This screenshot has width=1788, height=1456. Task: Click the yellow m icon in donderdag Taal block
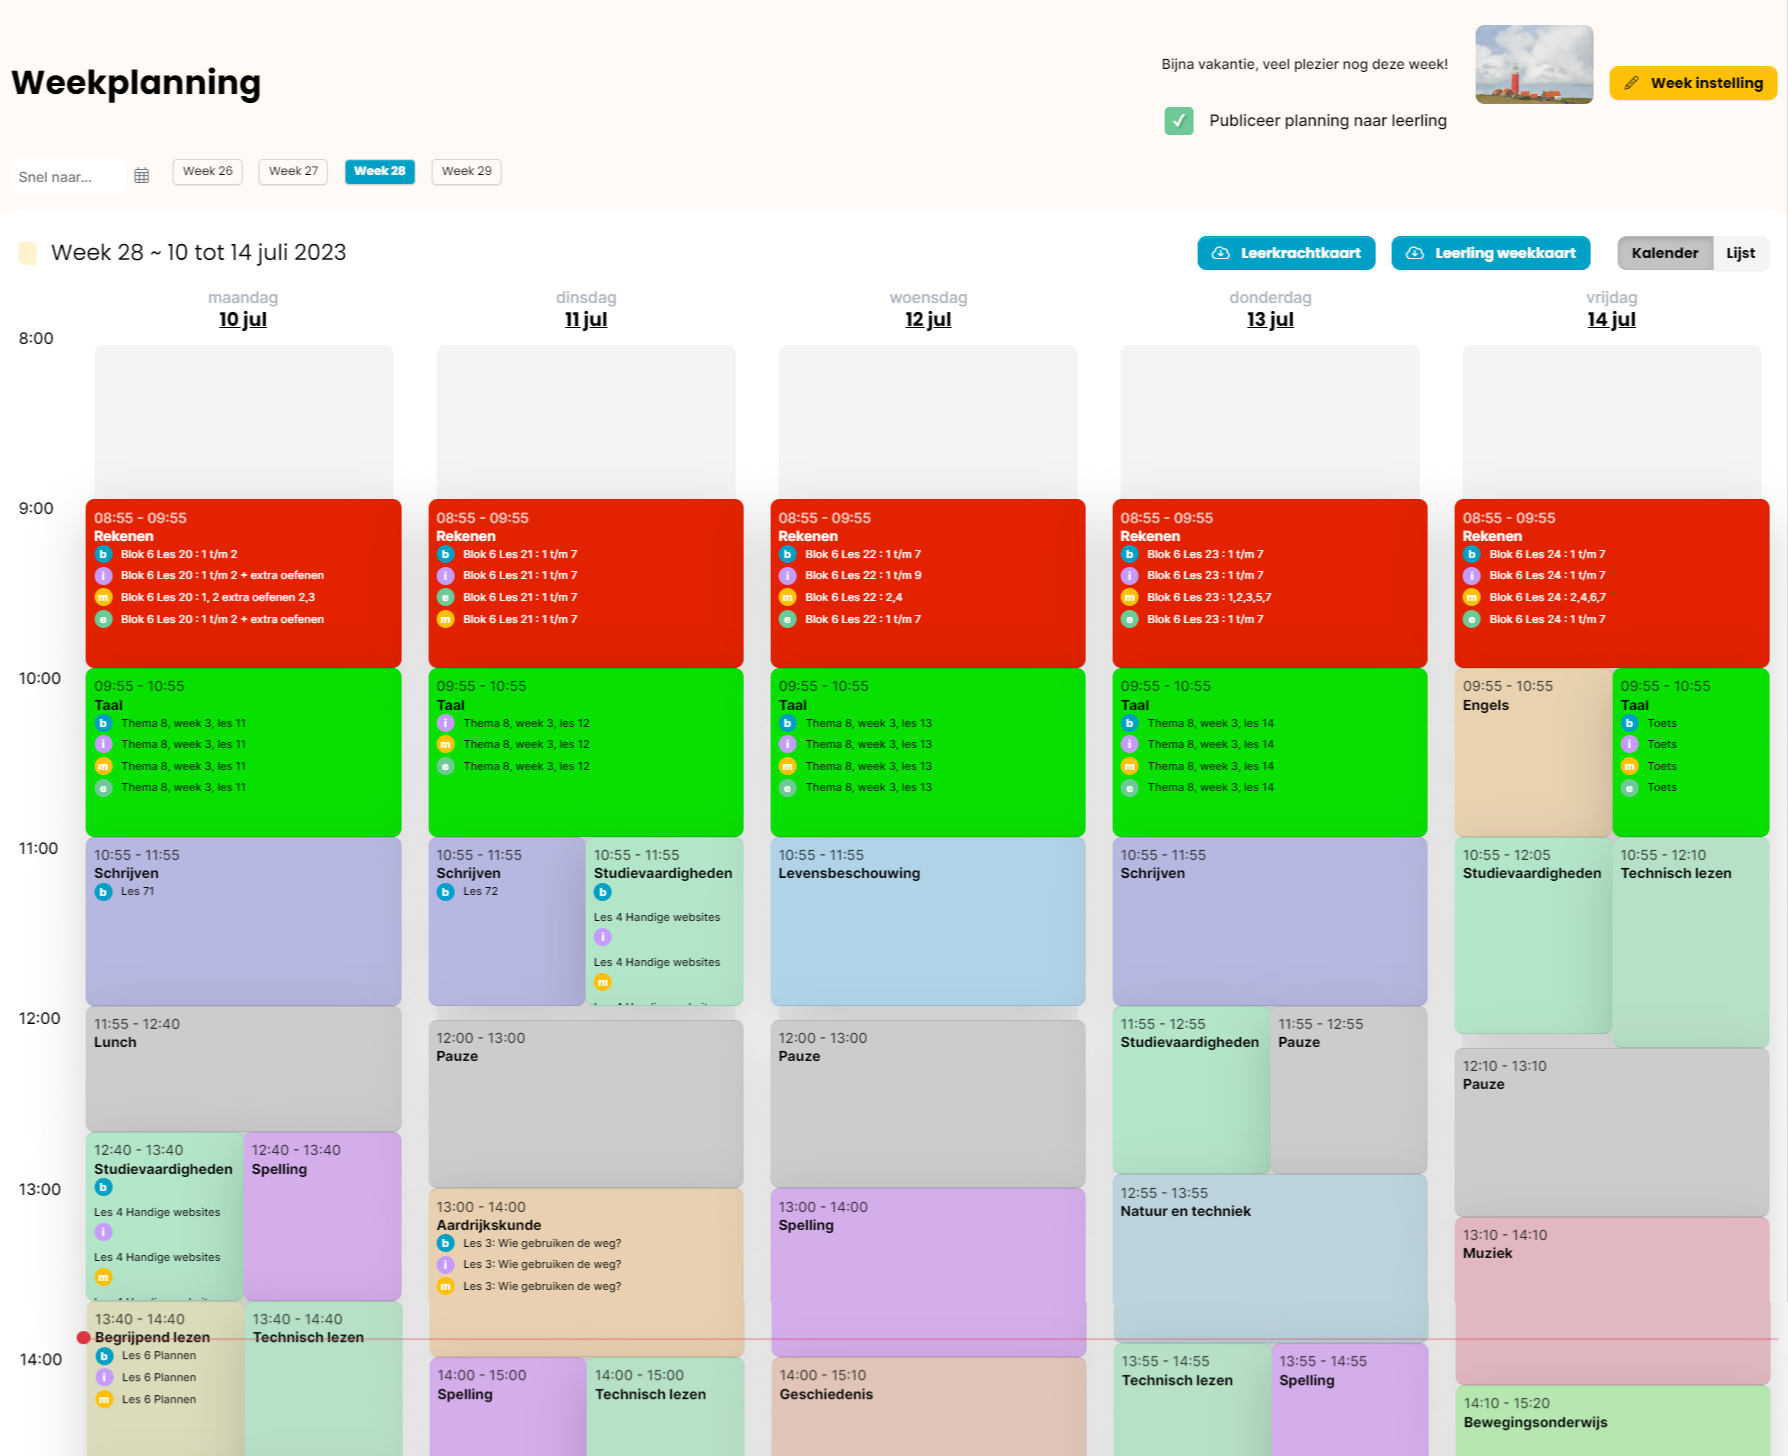[x=1131, y=765]
